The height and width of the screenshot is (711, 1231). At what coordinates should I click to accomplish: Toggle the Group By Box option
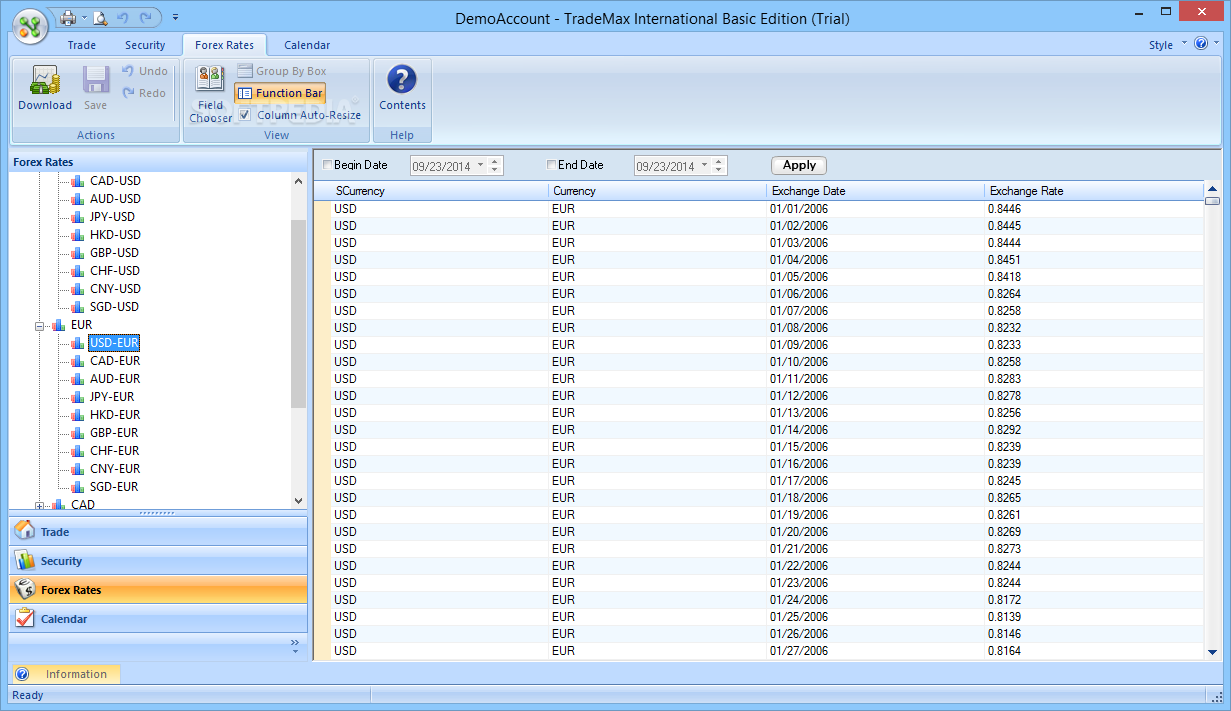282,71
